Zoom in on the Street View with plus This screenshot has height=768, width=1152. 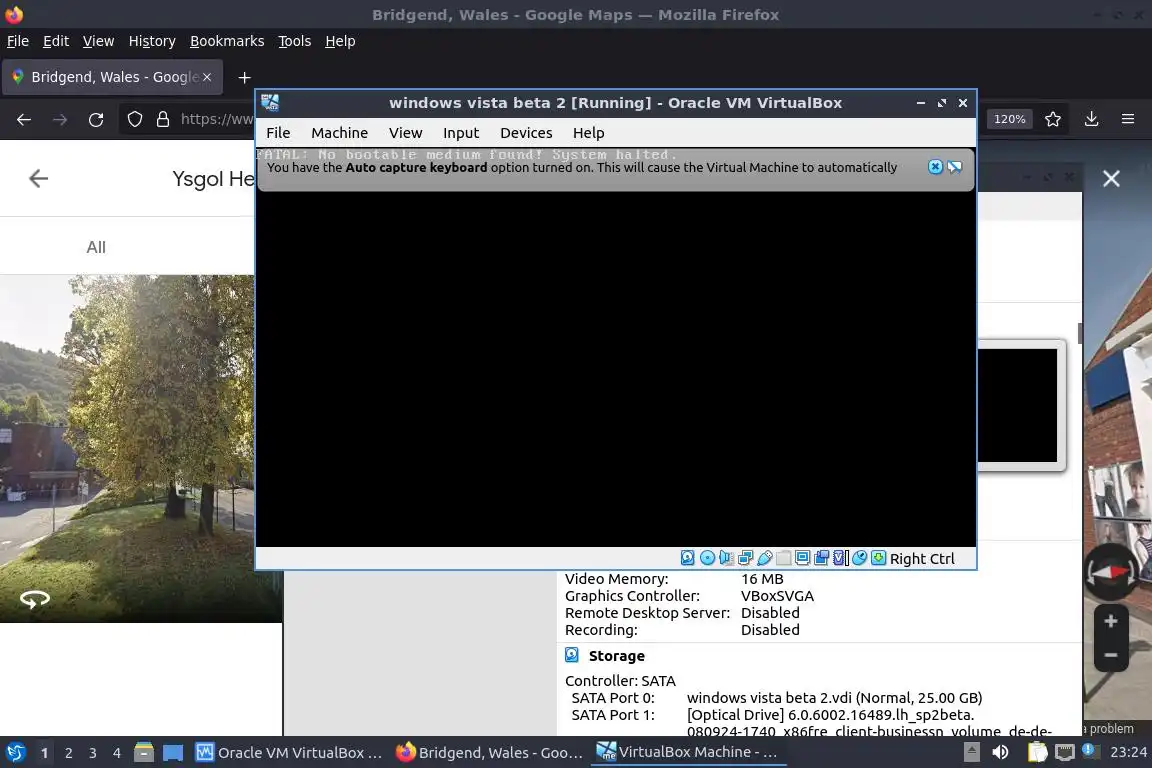1111,621
